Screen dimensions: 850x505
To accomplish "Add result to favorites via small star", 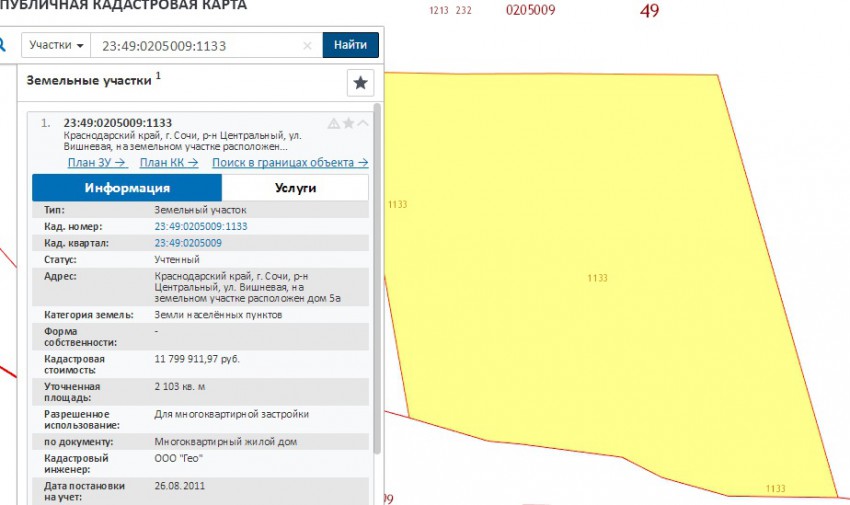I will 348,123.
